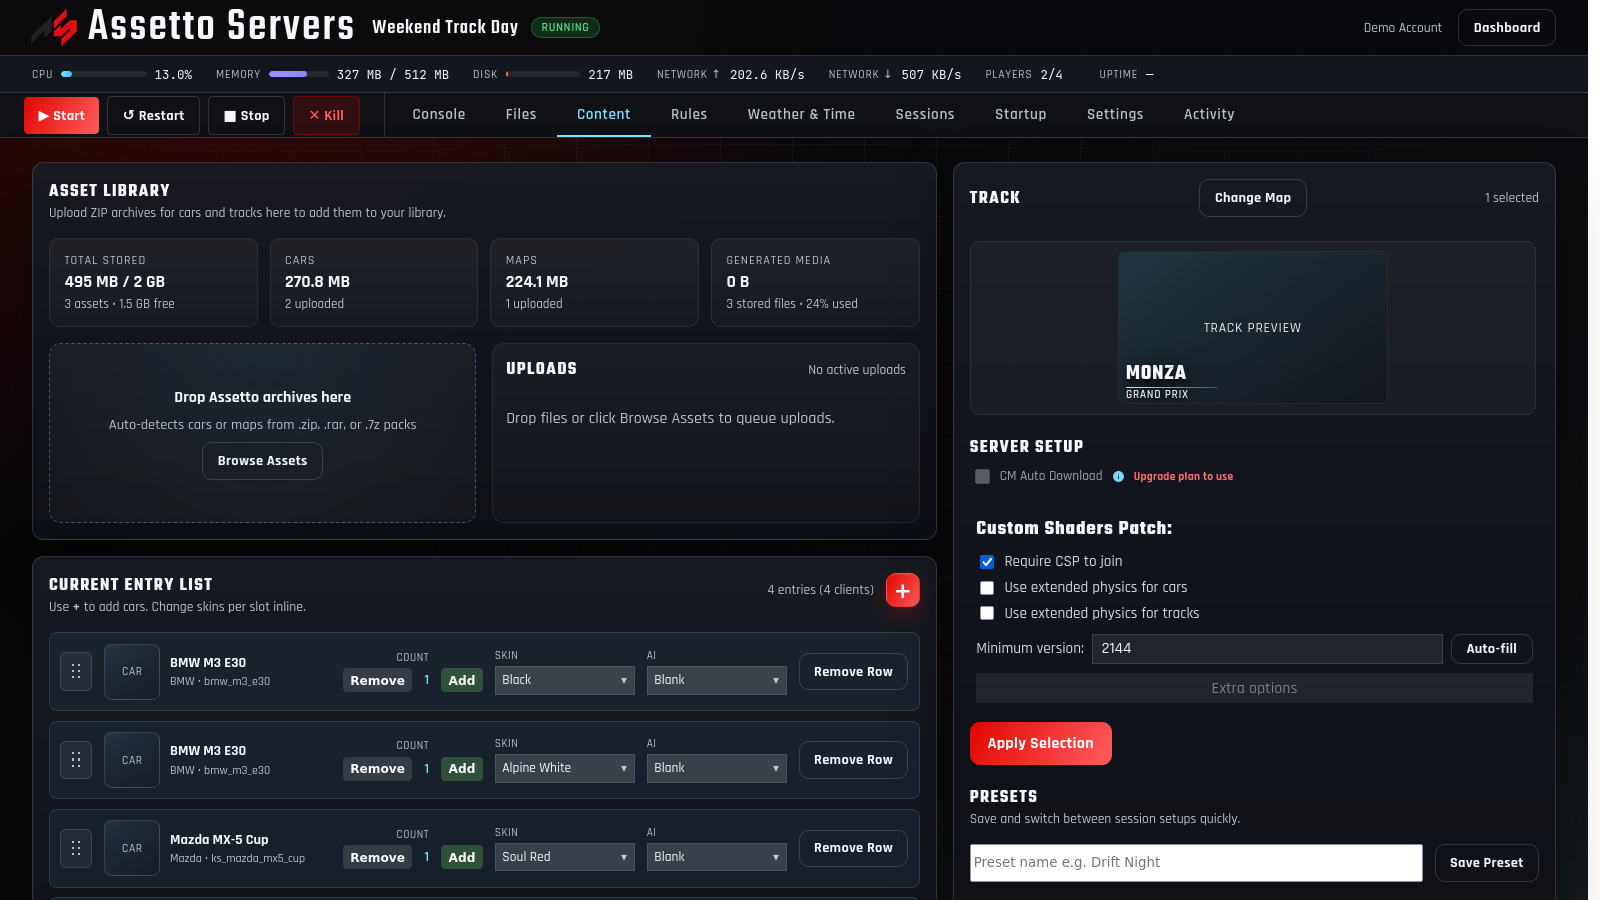1600x900 pixels.
Task: Click the 'No active uploads' text
Action: [856, 370]
